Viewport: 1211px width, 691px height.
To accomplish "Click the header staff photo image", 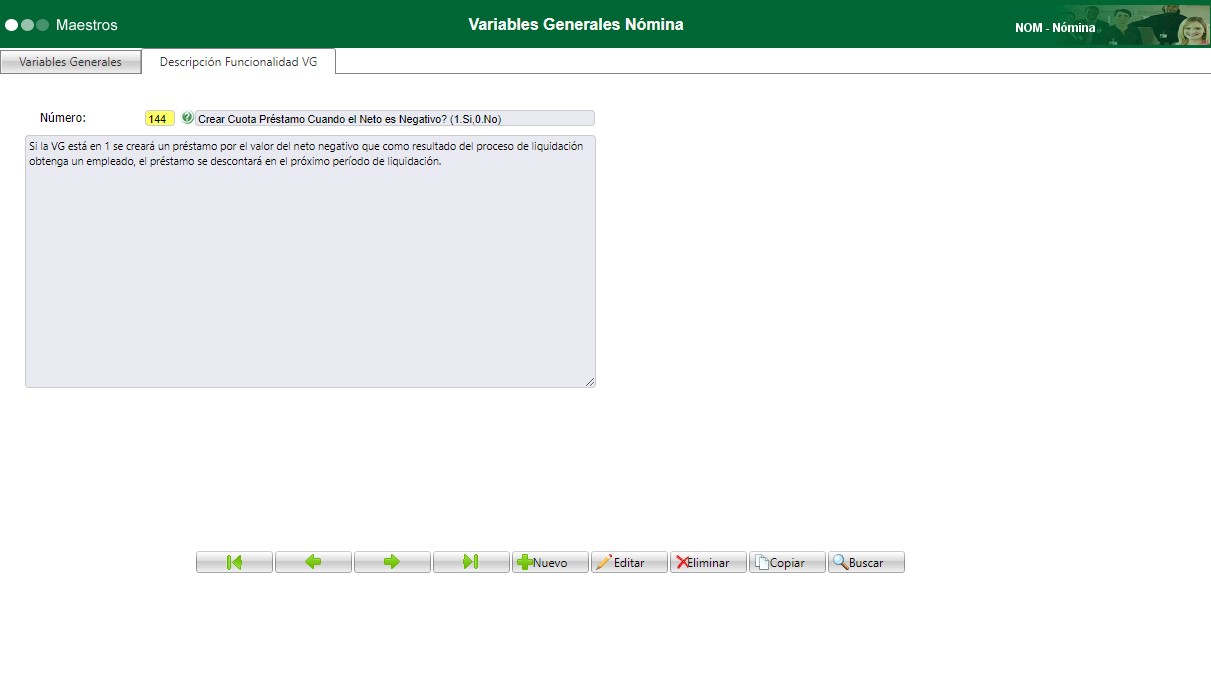I will coord(1146,25).
